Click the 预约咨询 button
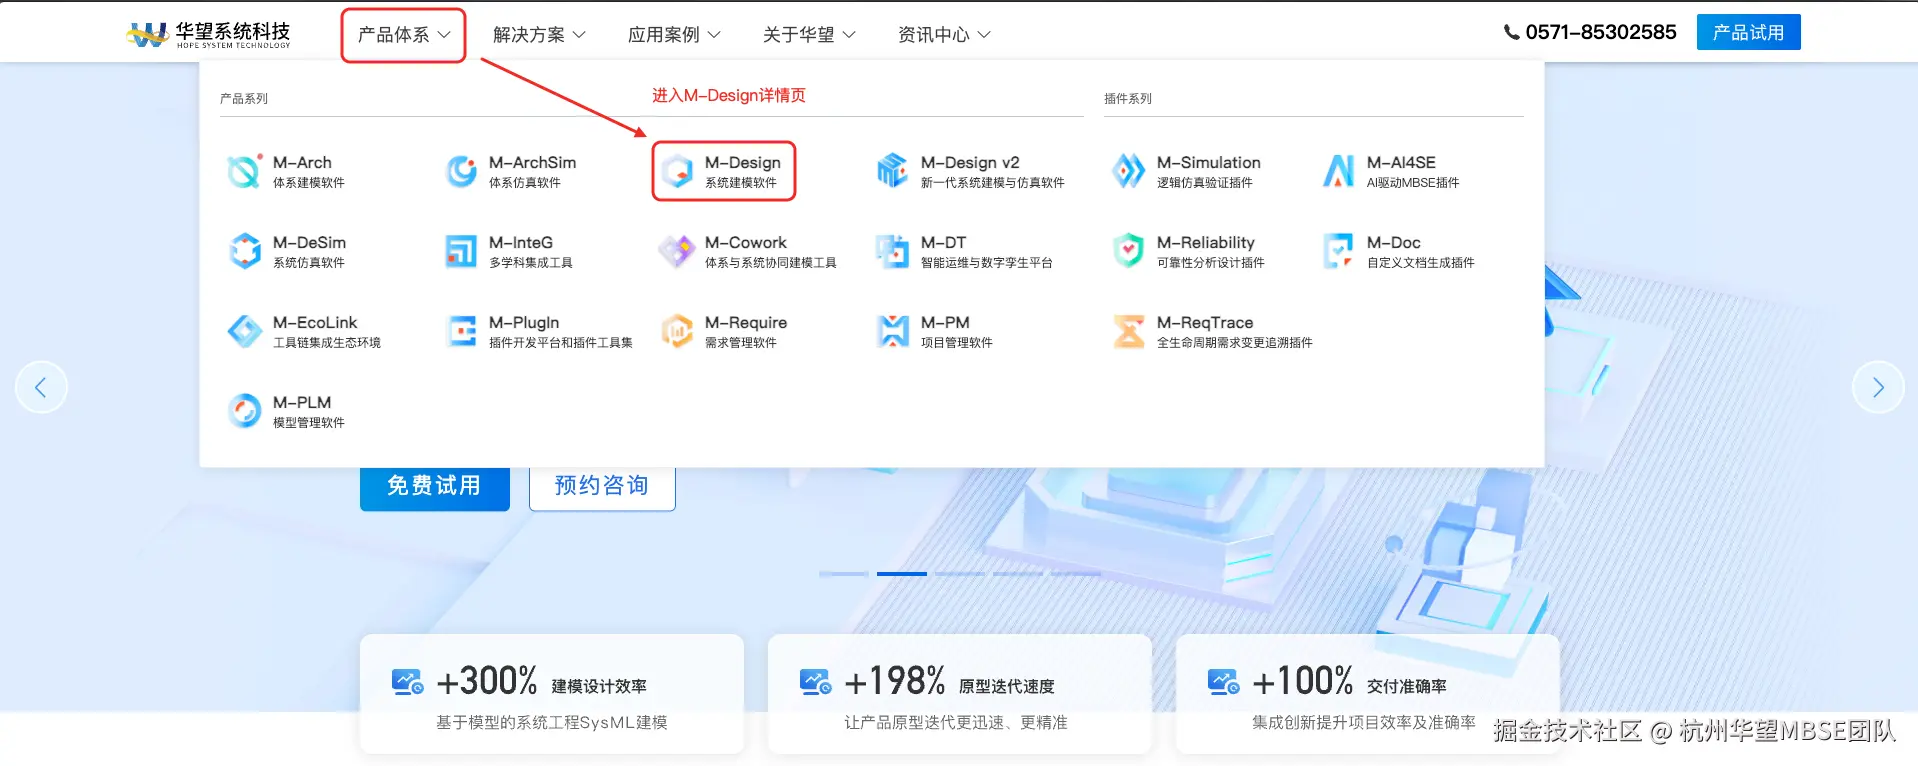This screenshot has width=1918, height=766. [x=602, y=487]
